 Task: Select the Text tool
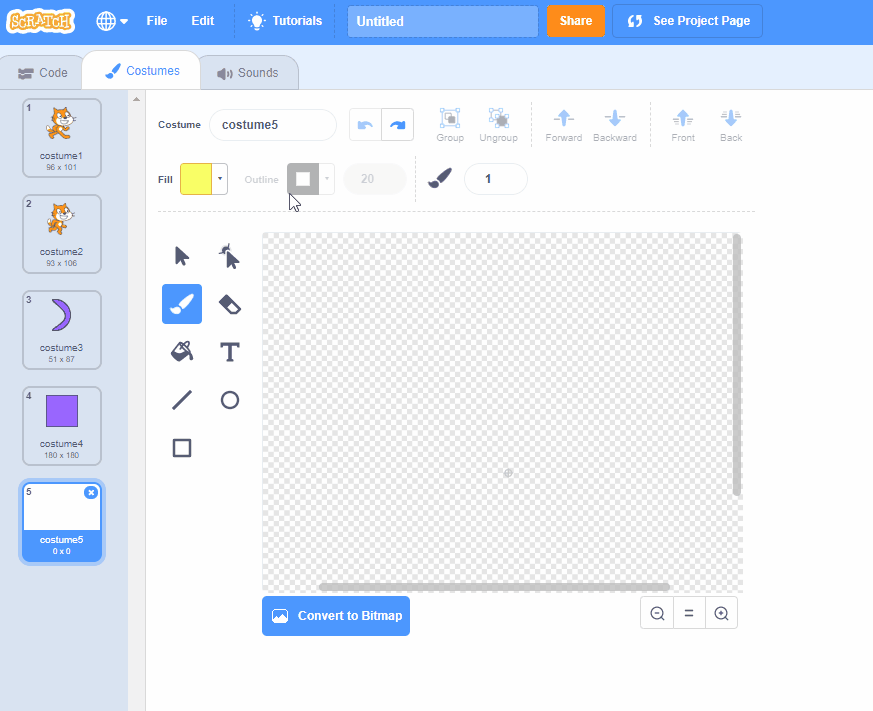(x=230, y=352)
